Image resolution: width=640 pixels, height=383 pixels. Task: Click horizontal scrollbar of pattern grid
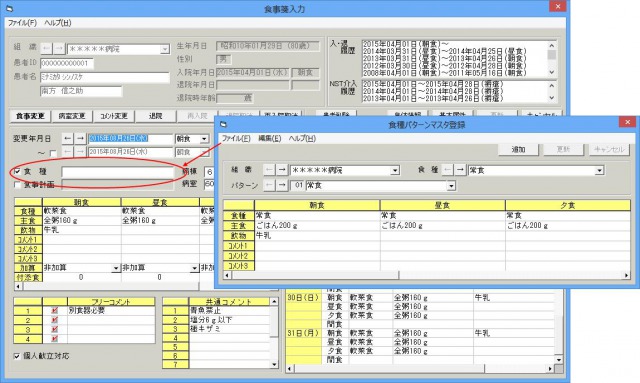(x=426, y=276)
